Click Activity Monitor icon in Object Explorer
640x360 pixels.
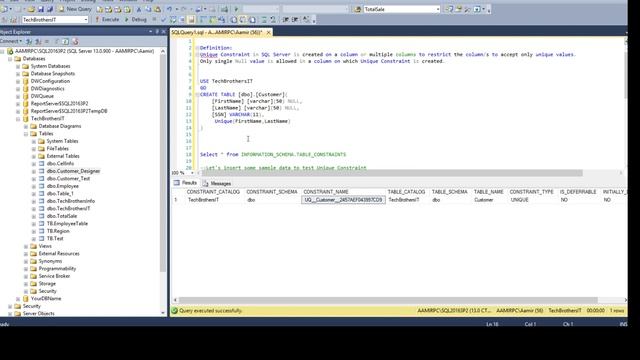75,41
